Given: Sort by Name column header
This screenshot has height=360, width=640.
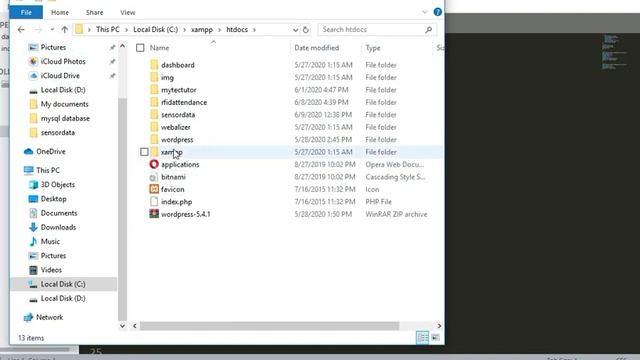Looking at the screenshot, I should pyautogui.click(x=159, y=48).
